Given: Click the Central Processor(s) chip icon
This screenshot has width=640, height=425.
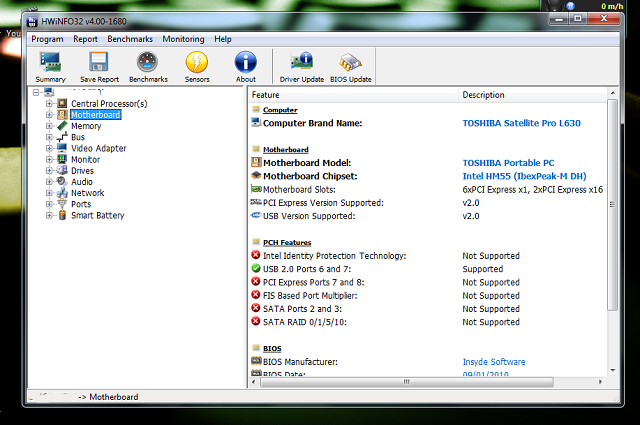Looking at the screenshot, I should click(x=62, y=103).
